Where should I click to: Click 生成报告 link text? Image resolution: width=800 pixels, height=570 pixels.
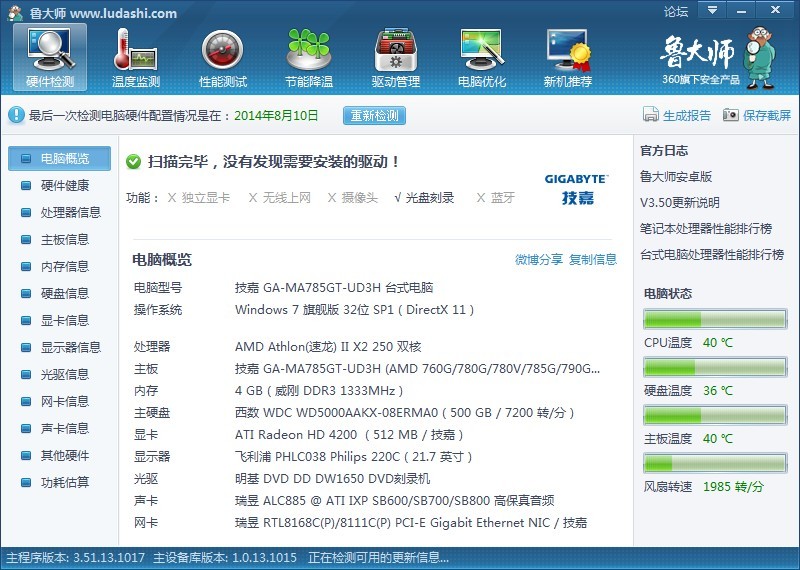tap(687, 115)
